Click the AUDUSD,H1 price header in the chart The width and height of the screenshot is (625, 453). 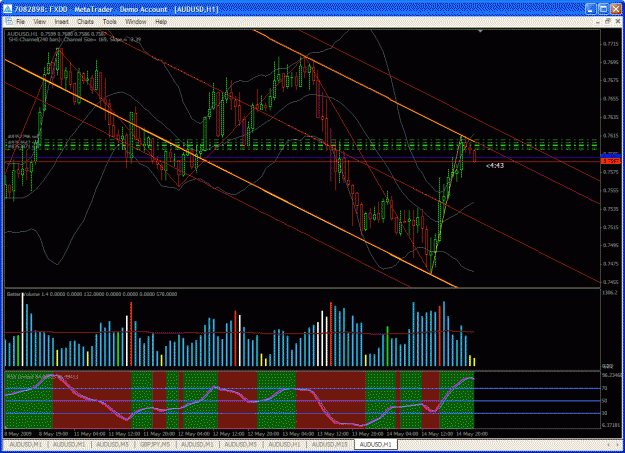click(57, 34)
